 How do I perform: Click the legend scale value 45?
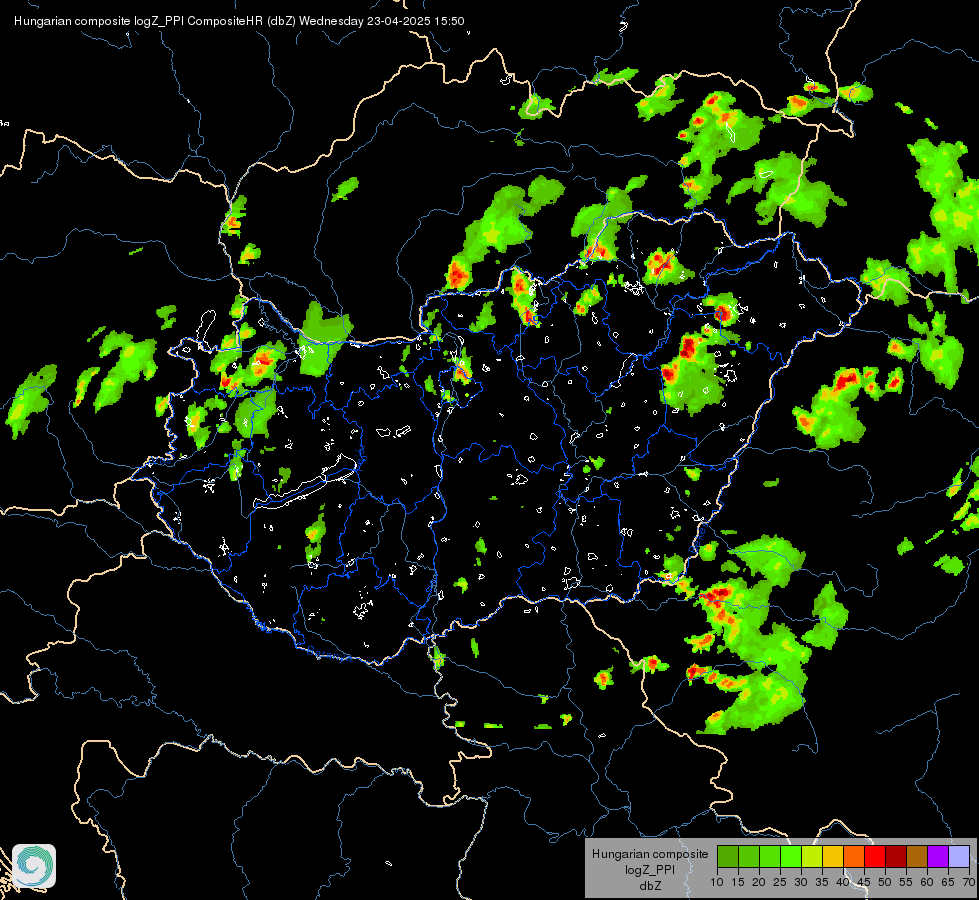pyautogui.click(x=864, y=882)
